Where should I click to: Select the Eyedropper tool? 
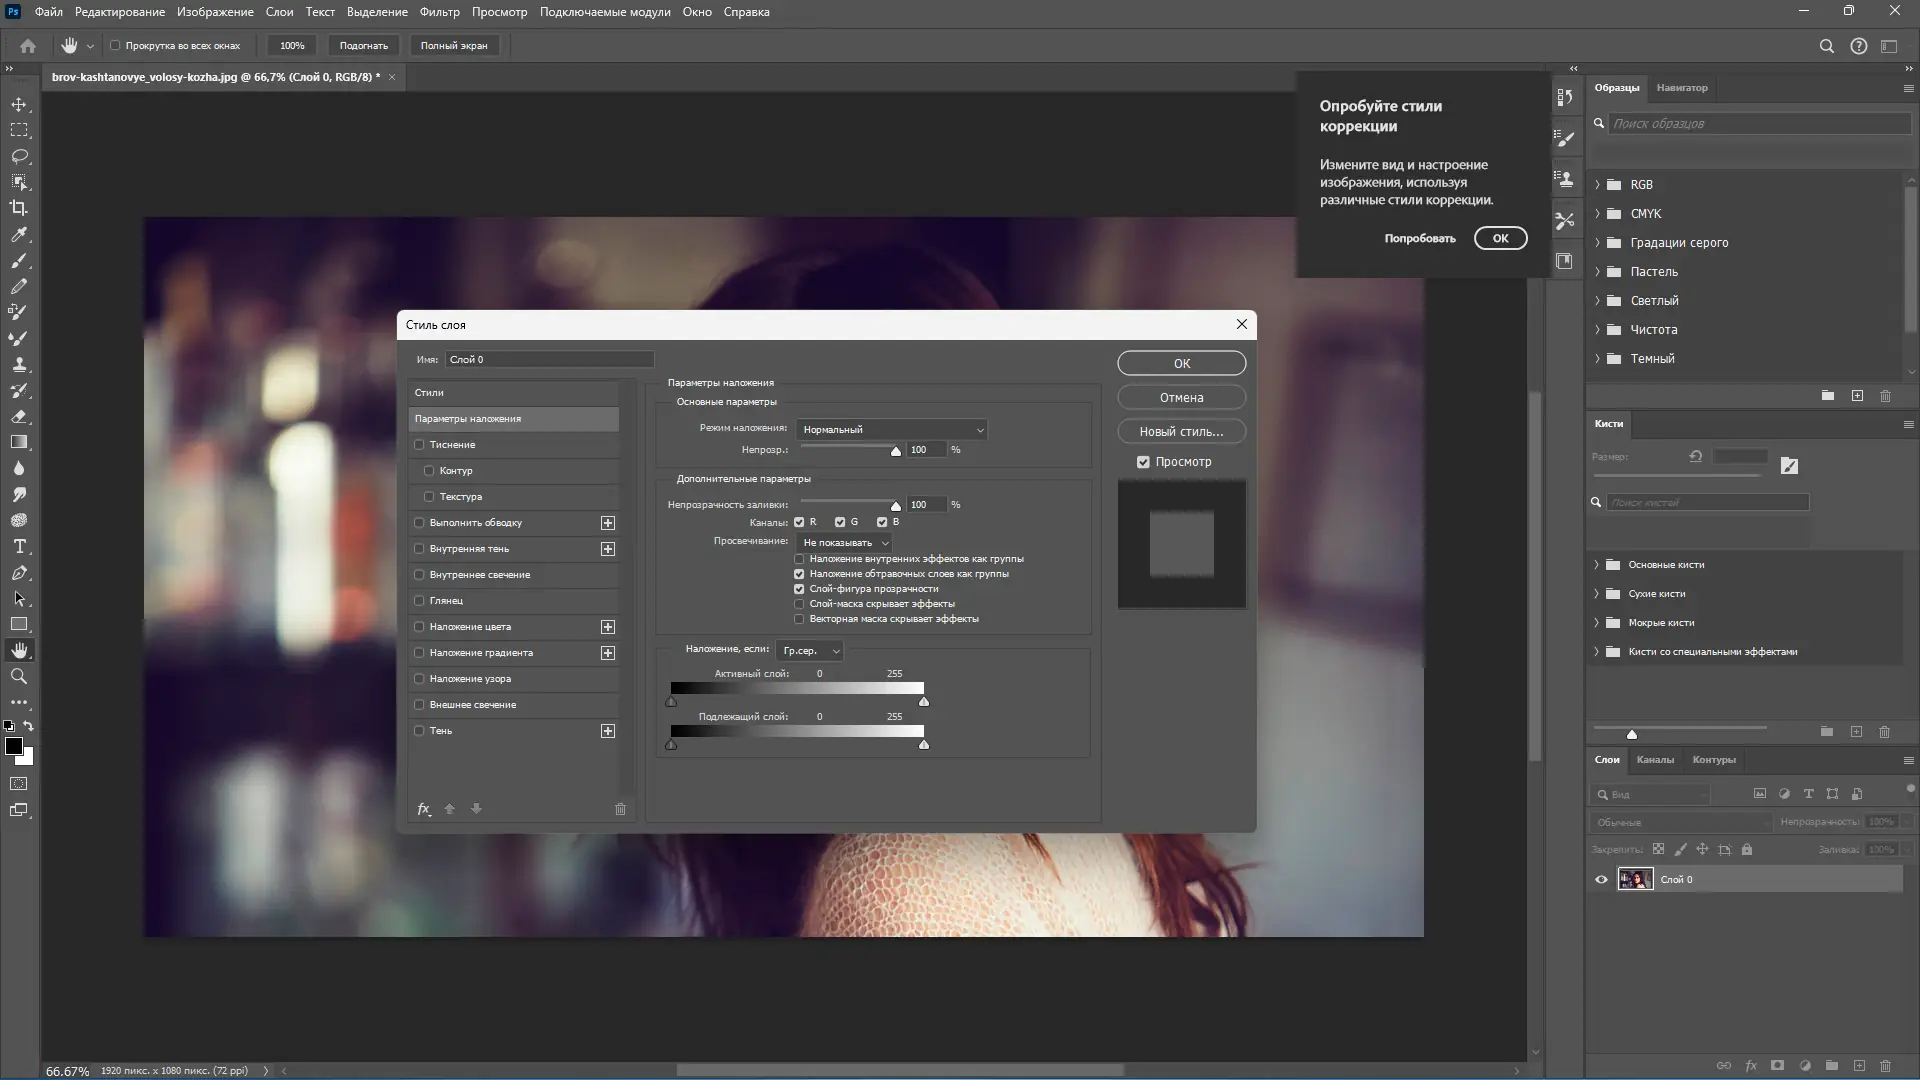pos(19,234)
